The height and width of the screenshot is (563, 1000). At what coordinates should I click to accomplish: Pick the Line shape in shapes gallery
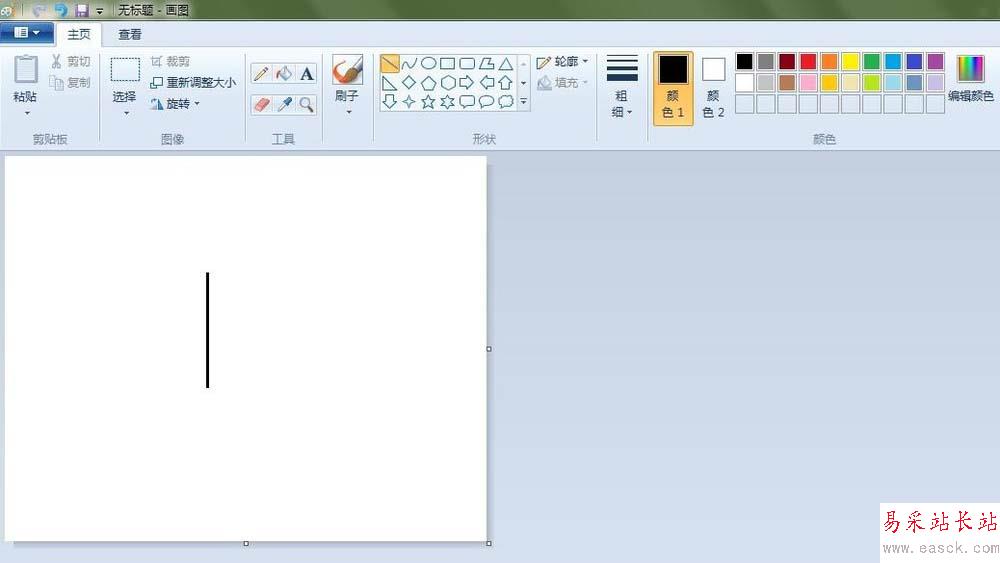[x=390, y=63]
